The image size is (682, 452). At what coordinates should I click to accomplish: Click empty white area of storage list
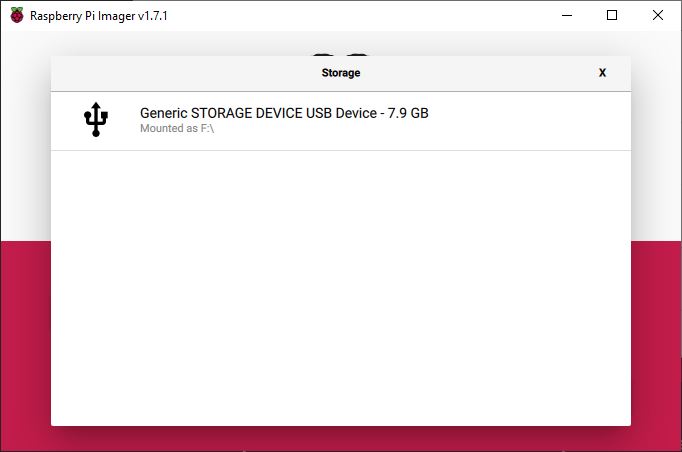[341, 287]
